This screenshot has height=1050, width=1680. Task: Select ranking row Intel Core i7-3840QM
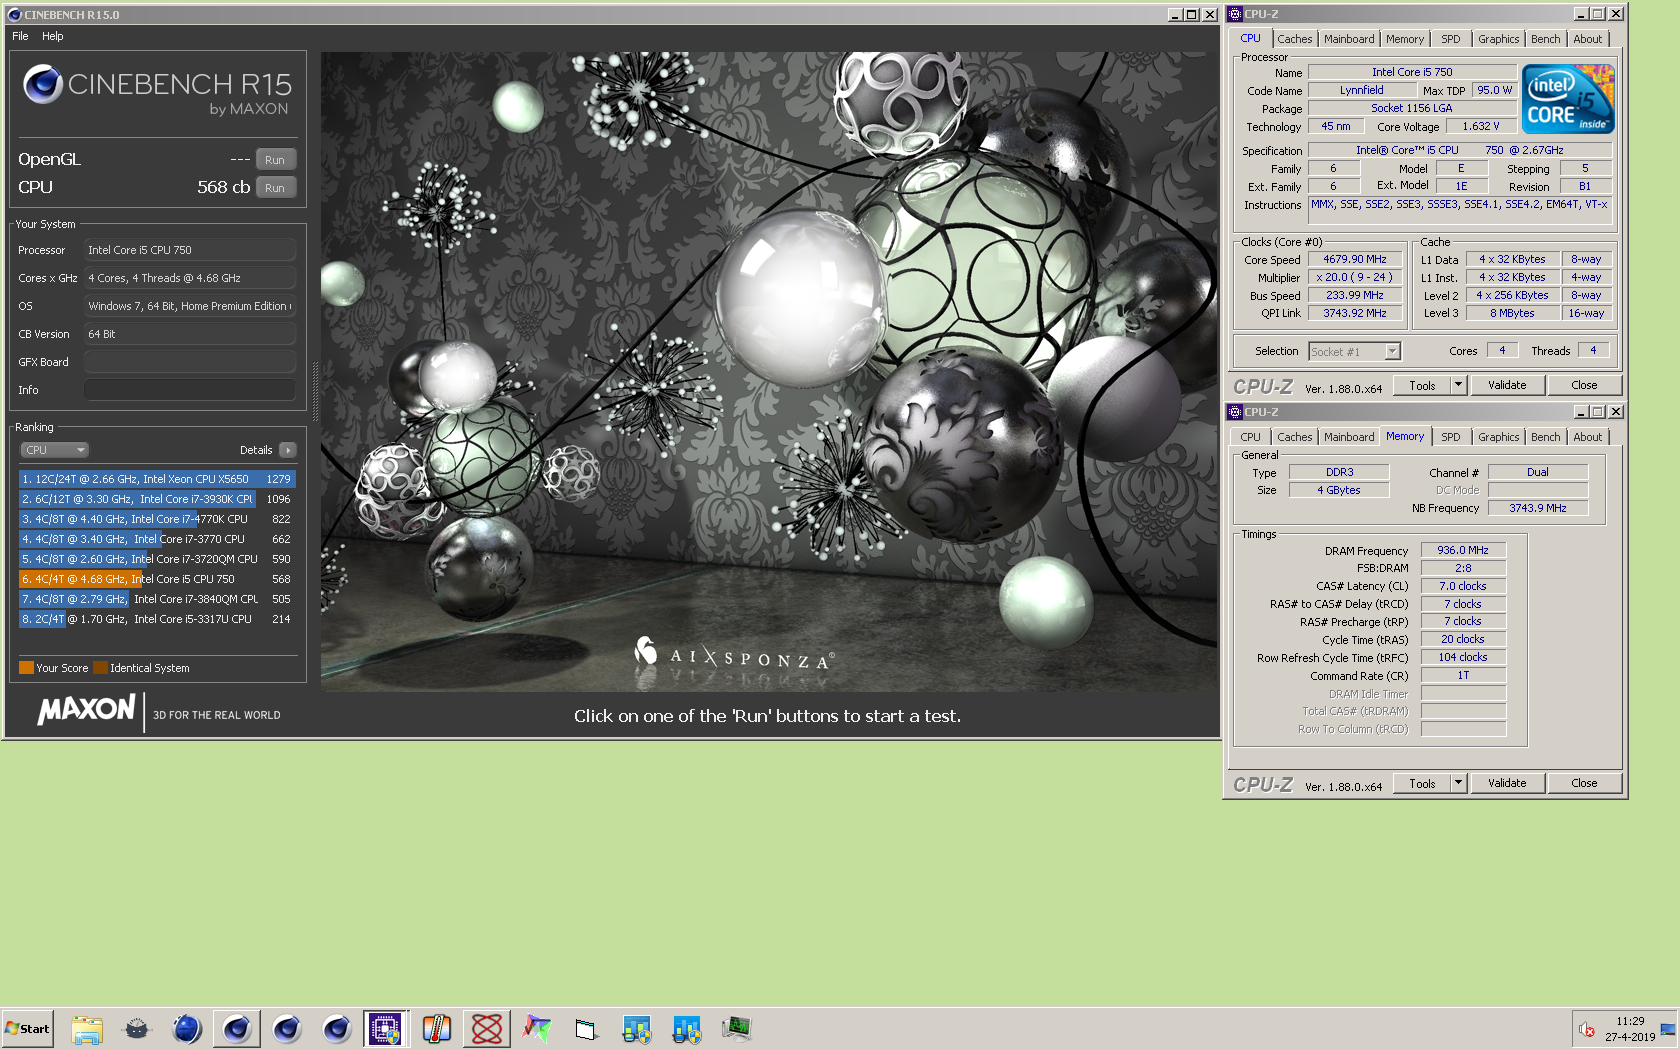point(157,599)
